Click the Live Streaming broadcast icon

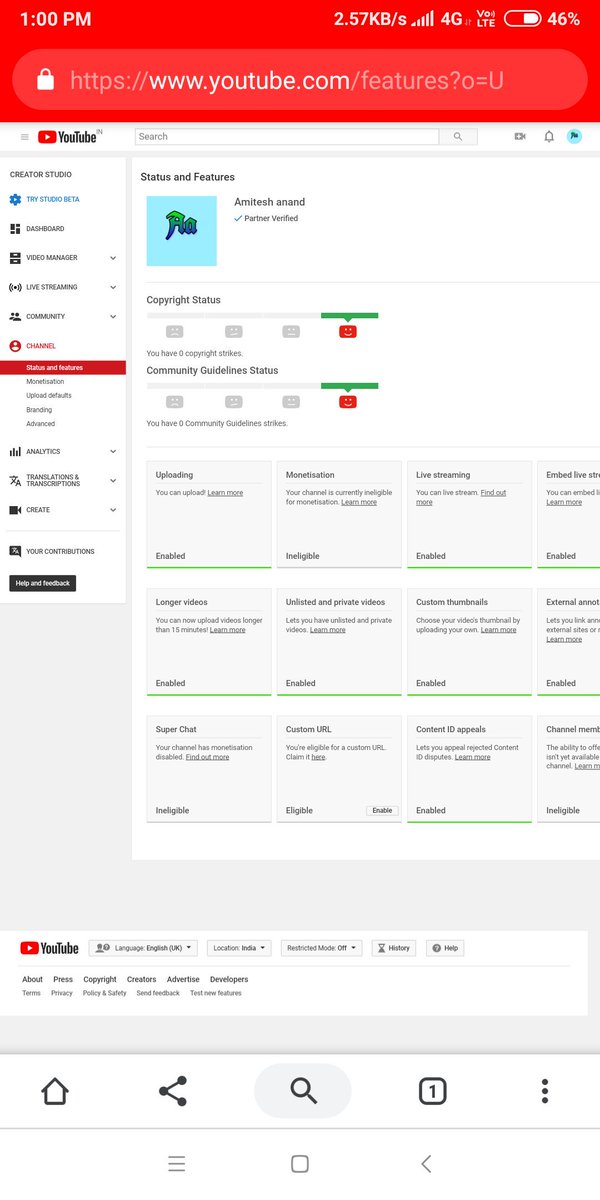click(15, 287)
